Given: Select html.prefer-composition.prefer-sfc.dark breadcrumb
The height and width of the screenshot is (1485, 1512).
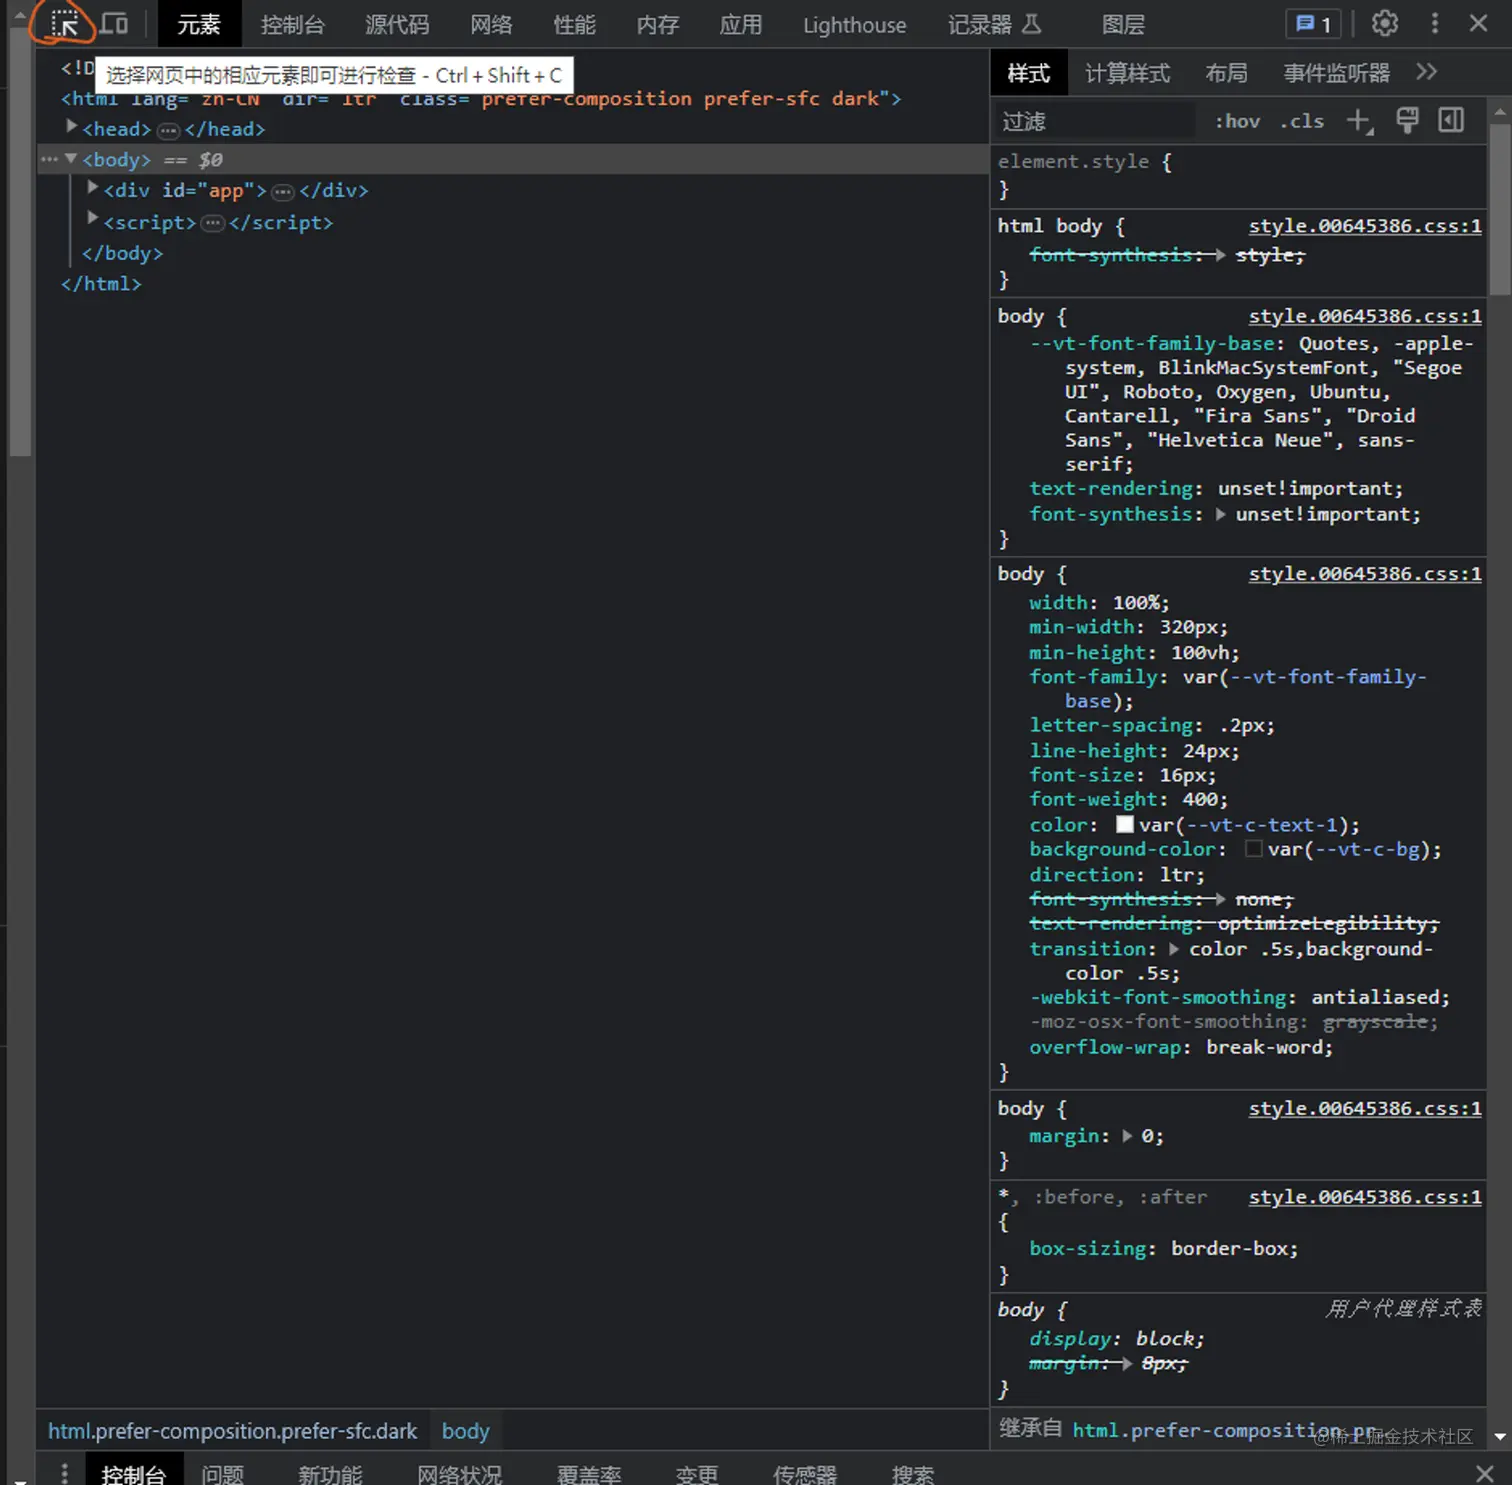Looking at the screenshot, I should pos(232,1431).
